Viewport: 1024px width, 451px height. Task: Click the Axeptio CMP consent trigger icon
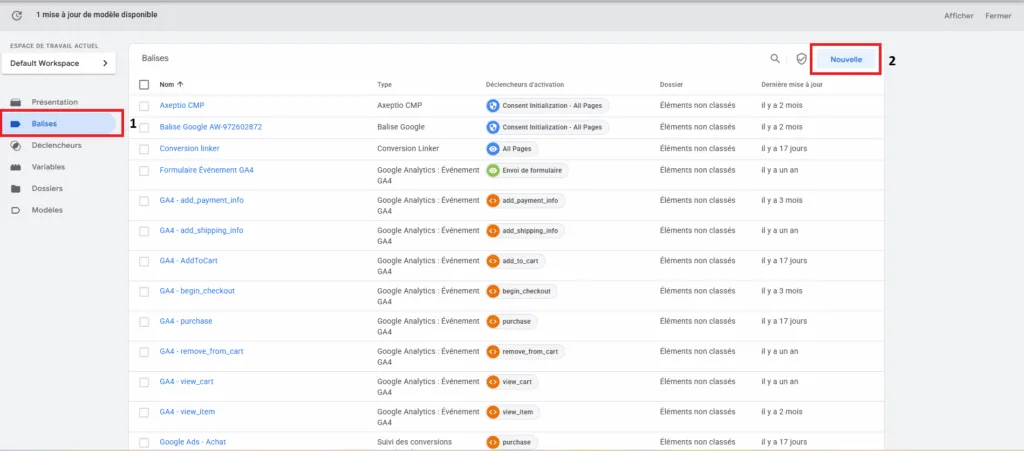[x=493, y=105]
